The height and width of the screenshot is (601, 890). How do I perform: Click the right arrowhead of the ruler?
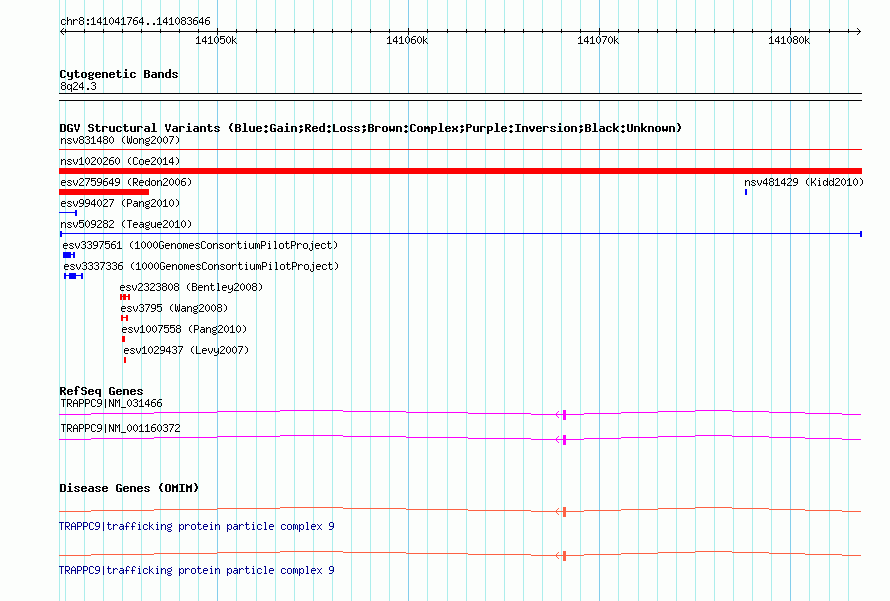(x=858, y=31)
